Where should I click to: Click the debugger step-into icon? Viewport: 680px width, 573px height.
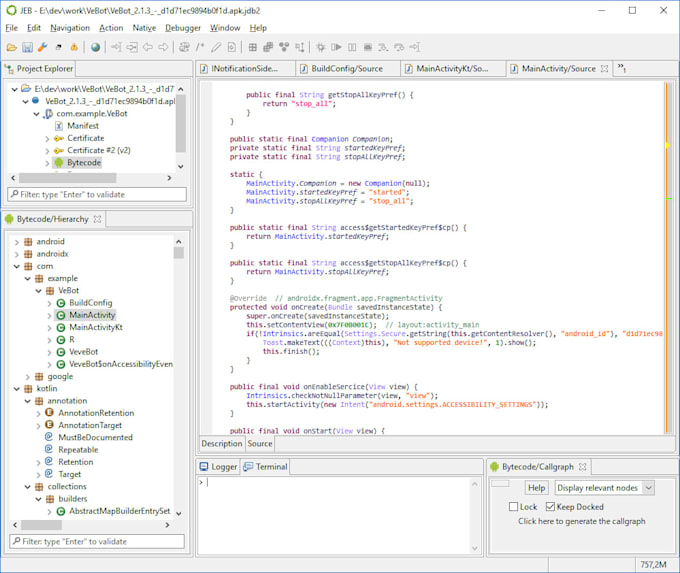pyautogui.click(x=383, y=47)
